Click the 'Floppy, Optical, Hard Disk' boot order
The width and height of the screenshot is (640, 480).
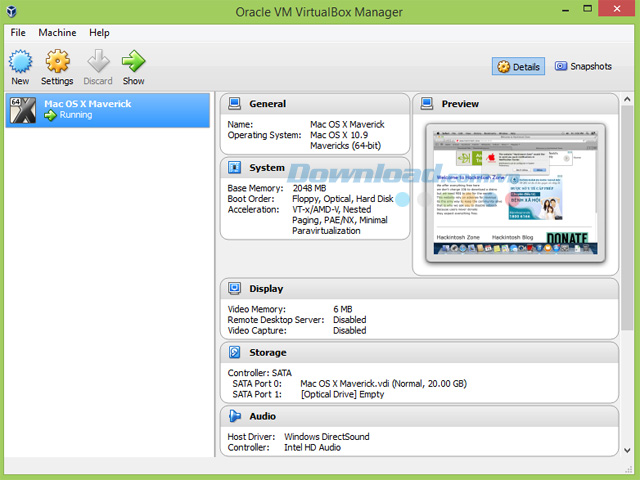point(343,199)
